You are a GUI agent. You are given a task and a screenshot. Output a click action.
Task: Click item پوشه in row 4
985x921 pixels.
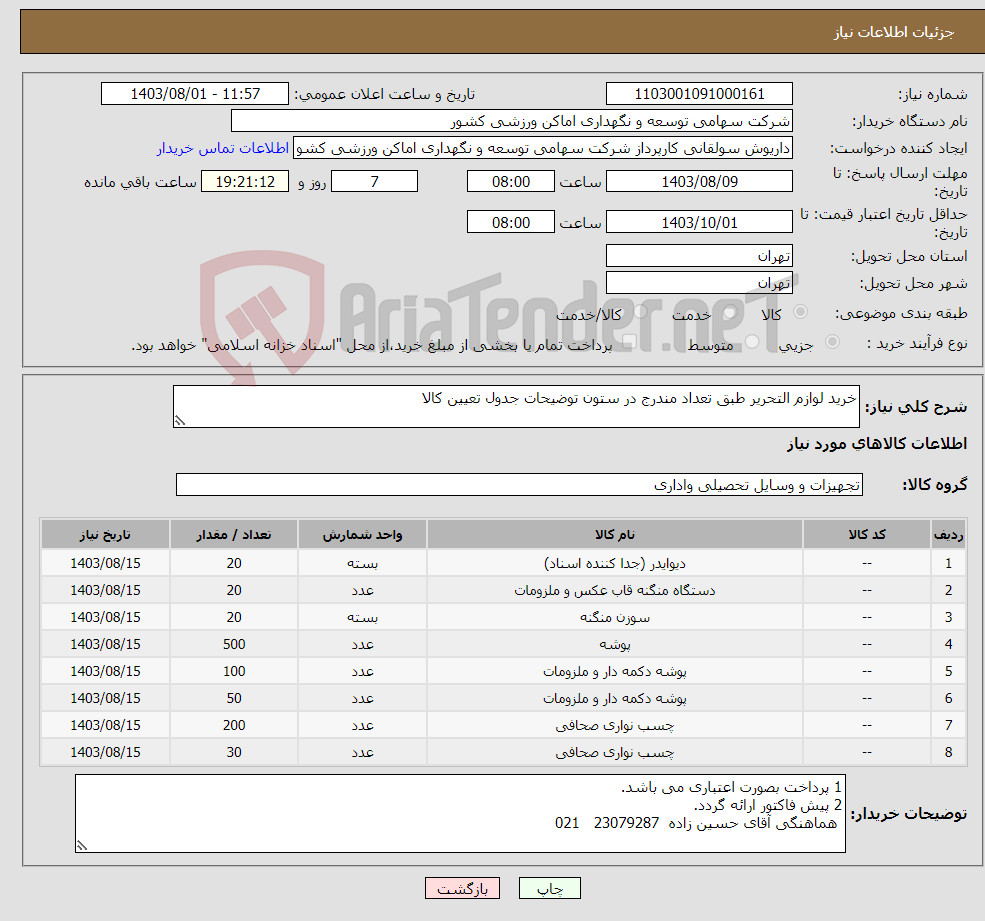point(614,645)
